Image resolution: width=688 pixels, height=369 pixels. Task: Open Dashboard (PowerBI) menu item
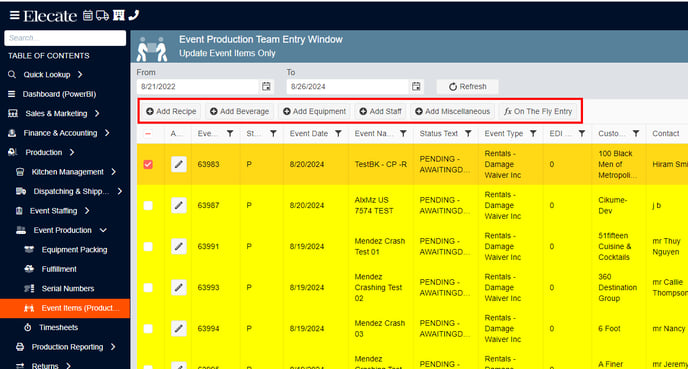tap(59, 94)
